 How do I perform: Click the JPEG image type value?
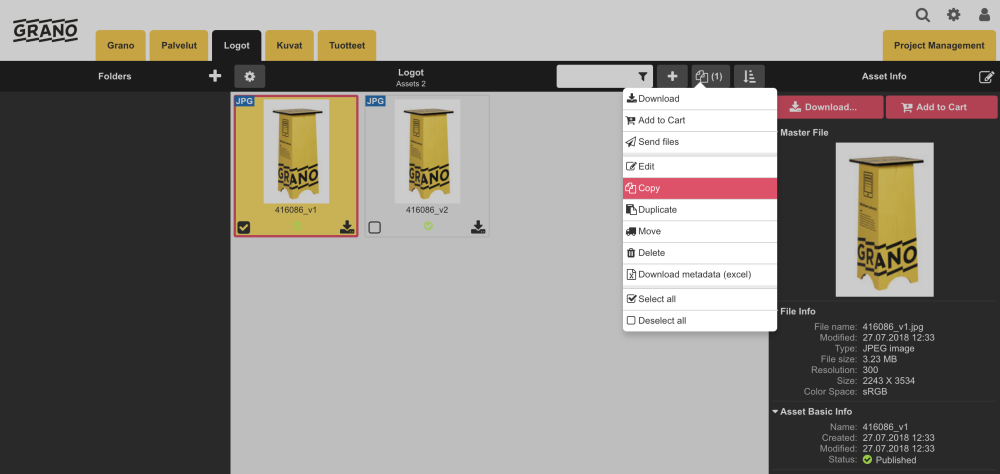click(888, 348)
